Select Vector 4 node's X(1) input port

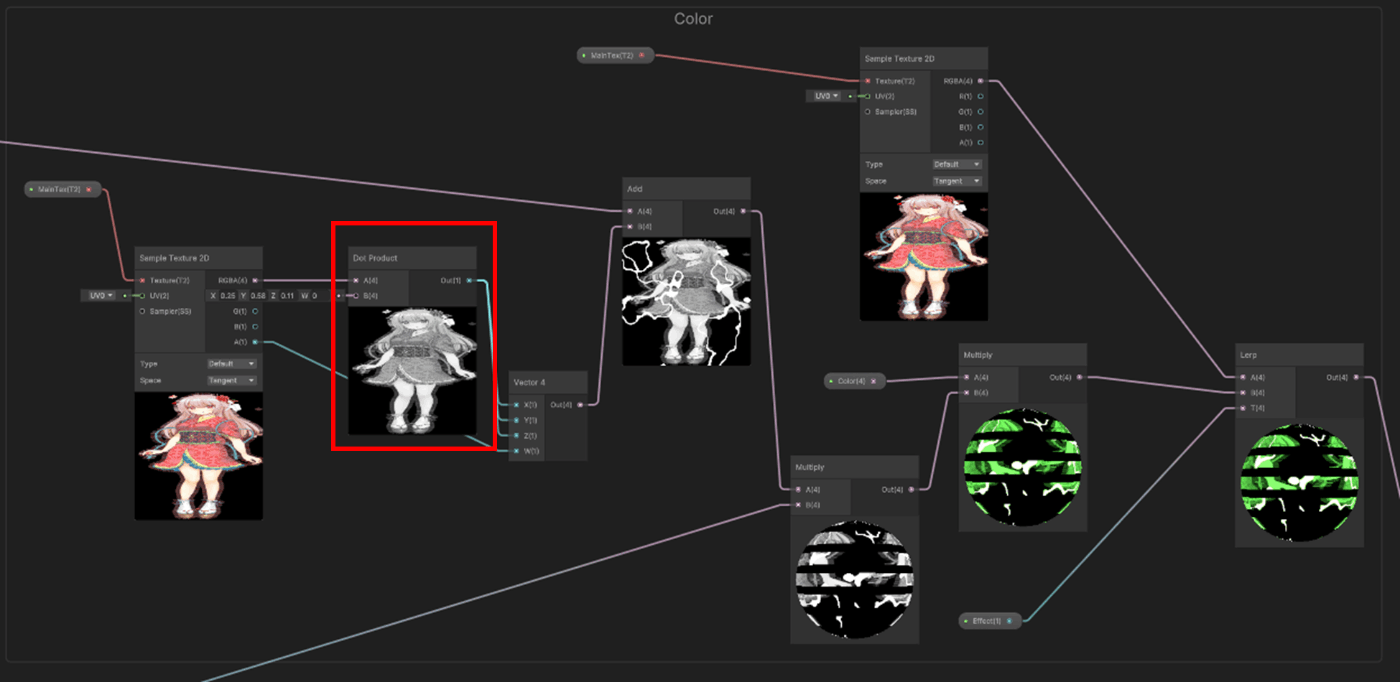(x=516, y=405)
